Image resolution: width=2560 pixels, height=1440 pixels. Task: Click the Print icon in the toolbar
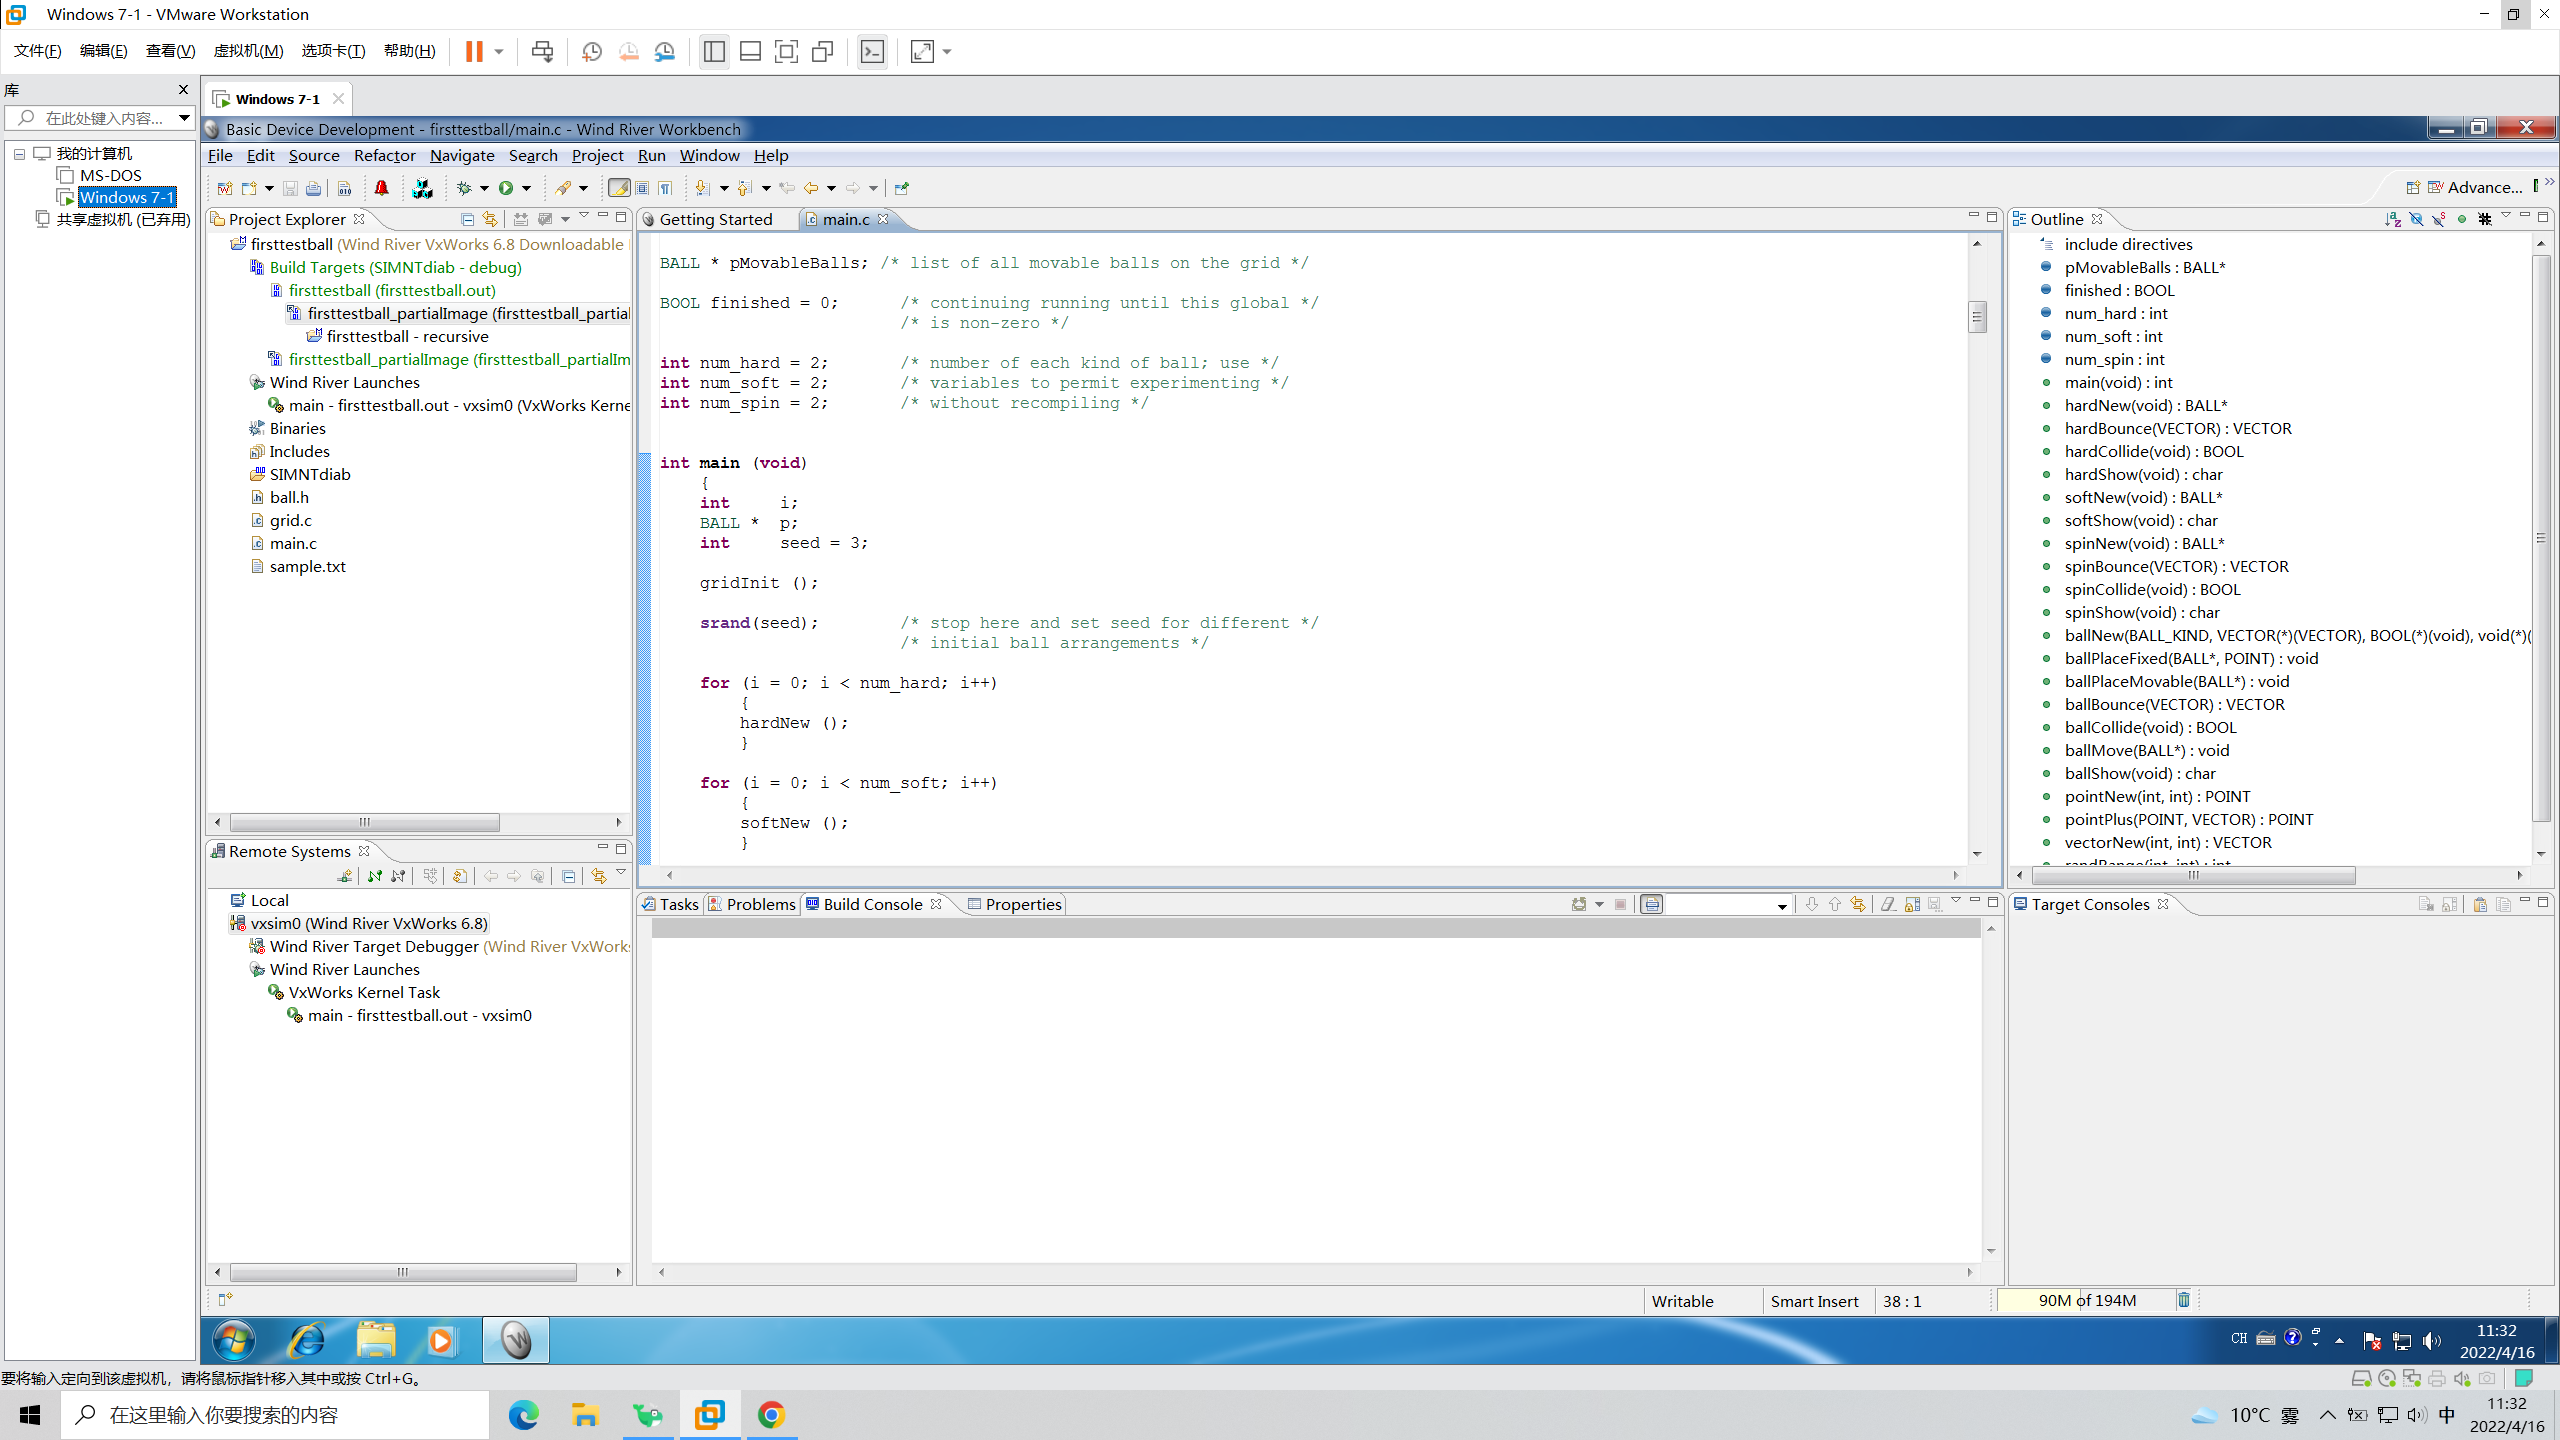[313, 188]
